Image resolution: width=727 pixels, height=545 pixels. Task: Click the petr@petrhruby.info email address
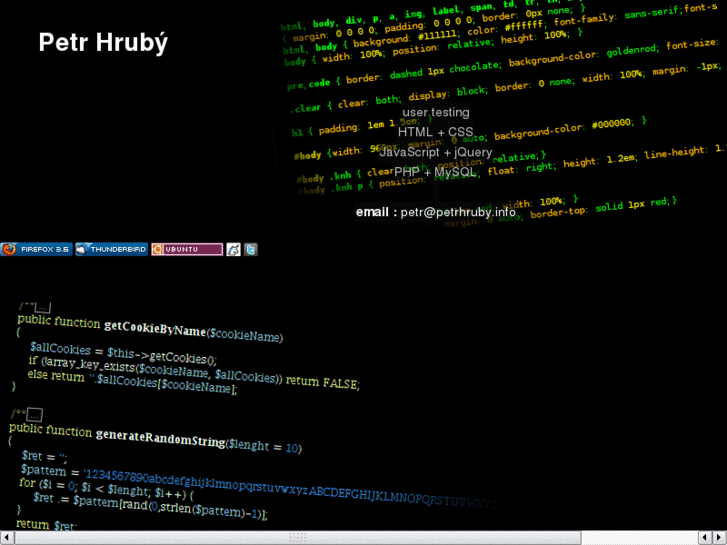click(x=458, y=212)
